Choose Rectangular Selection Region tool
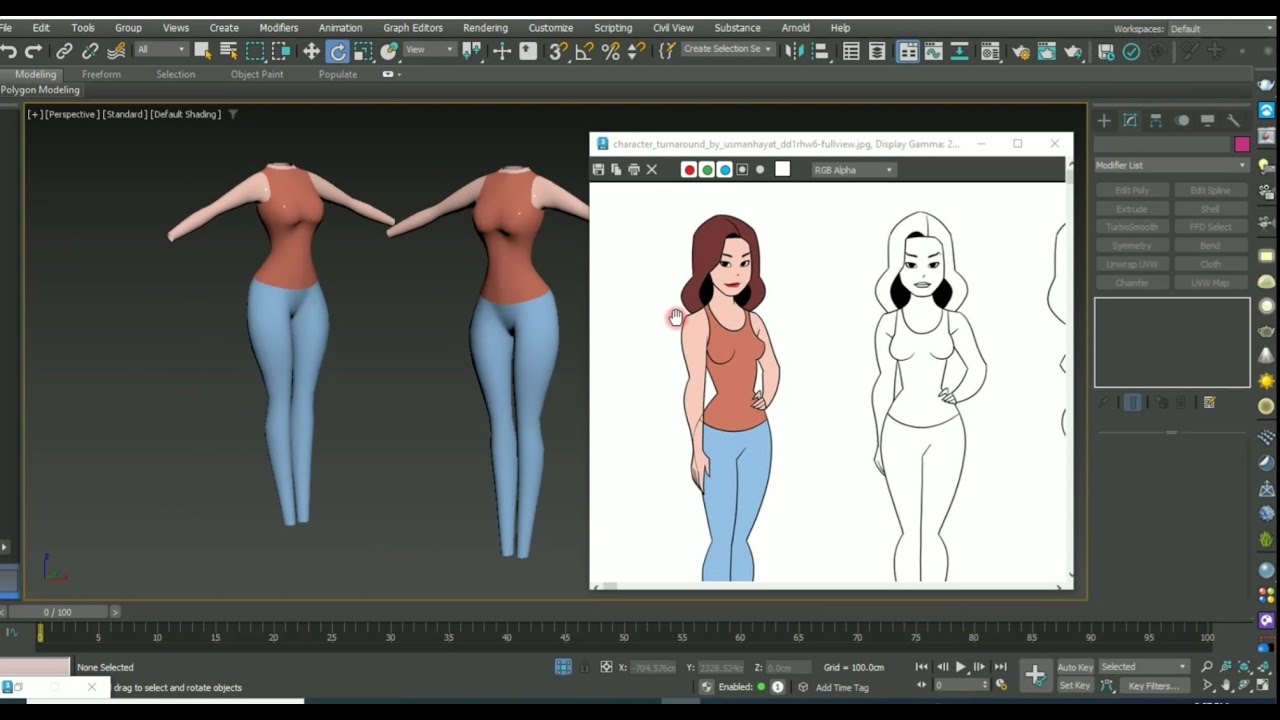1280x720 pixels. pos(255,51)
